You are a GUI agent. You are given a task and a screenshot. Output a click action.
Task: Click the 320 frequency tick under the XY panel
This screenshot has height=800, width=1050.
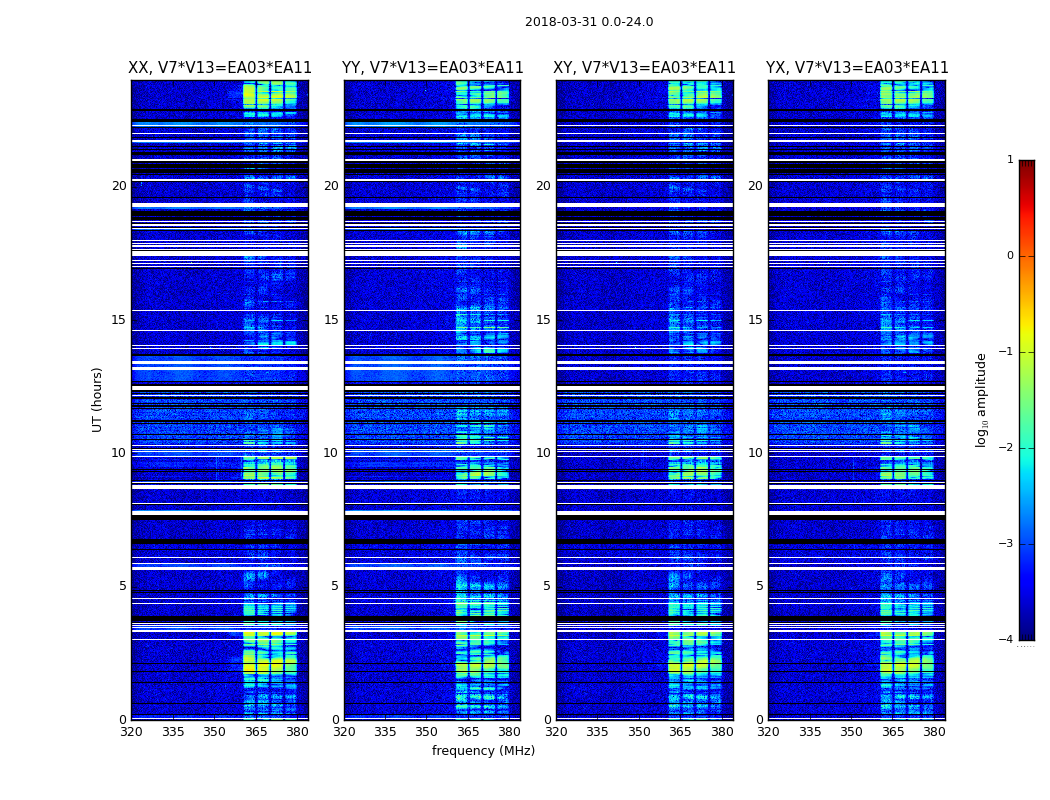(556, 732)
